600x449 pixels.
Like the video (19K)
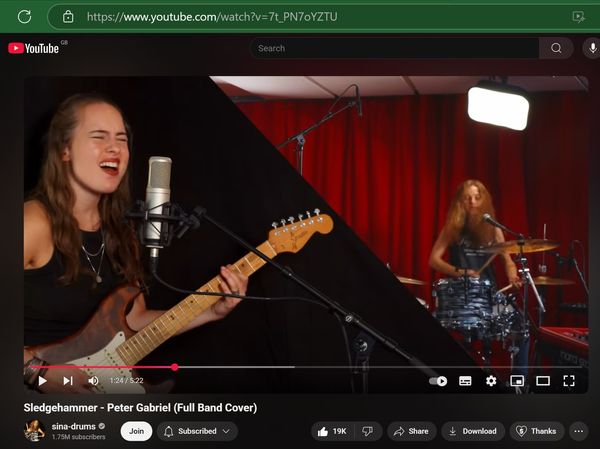332,431
